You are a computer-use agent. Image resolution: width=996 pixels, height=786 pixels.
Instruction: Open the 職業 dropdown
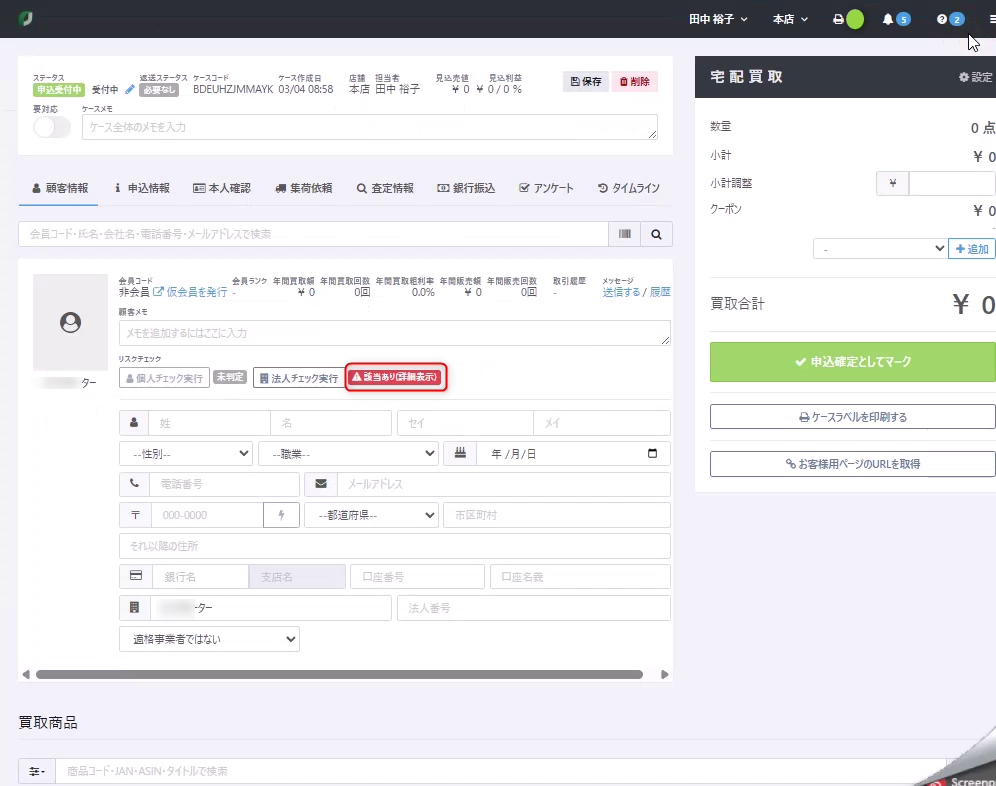click(348, 454)
